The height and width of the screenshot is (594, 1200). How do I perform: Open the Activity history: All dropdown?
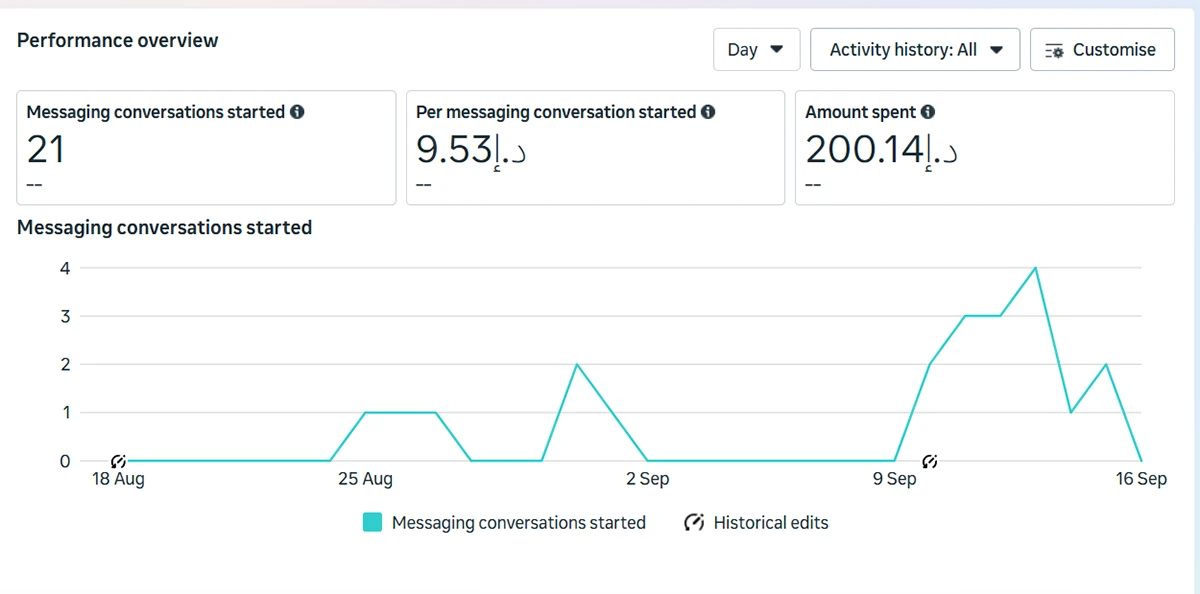coord(915,50)
